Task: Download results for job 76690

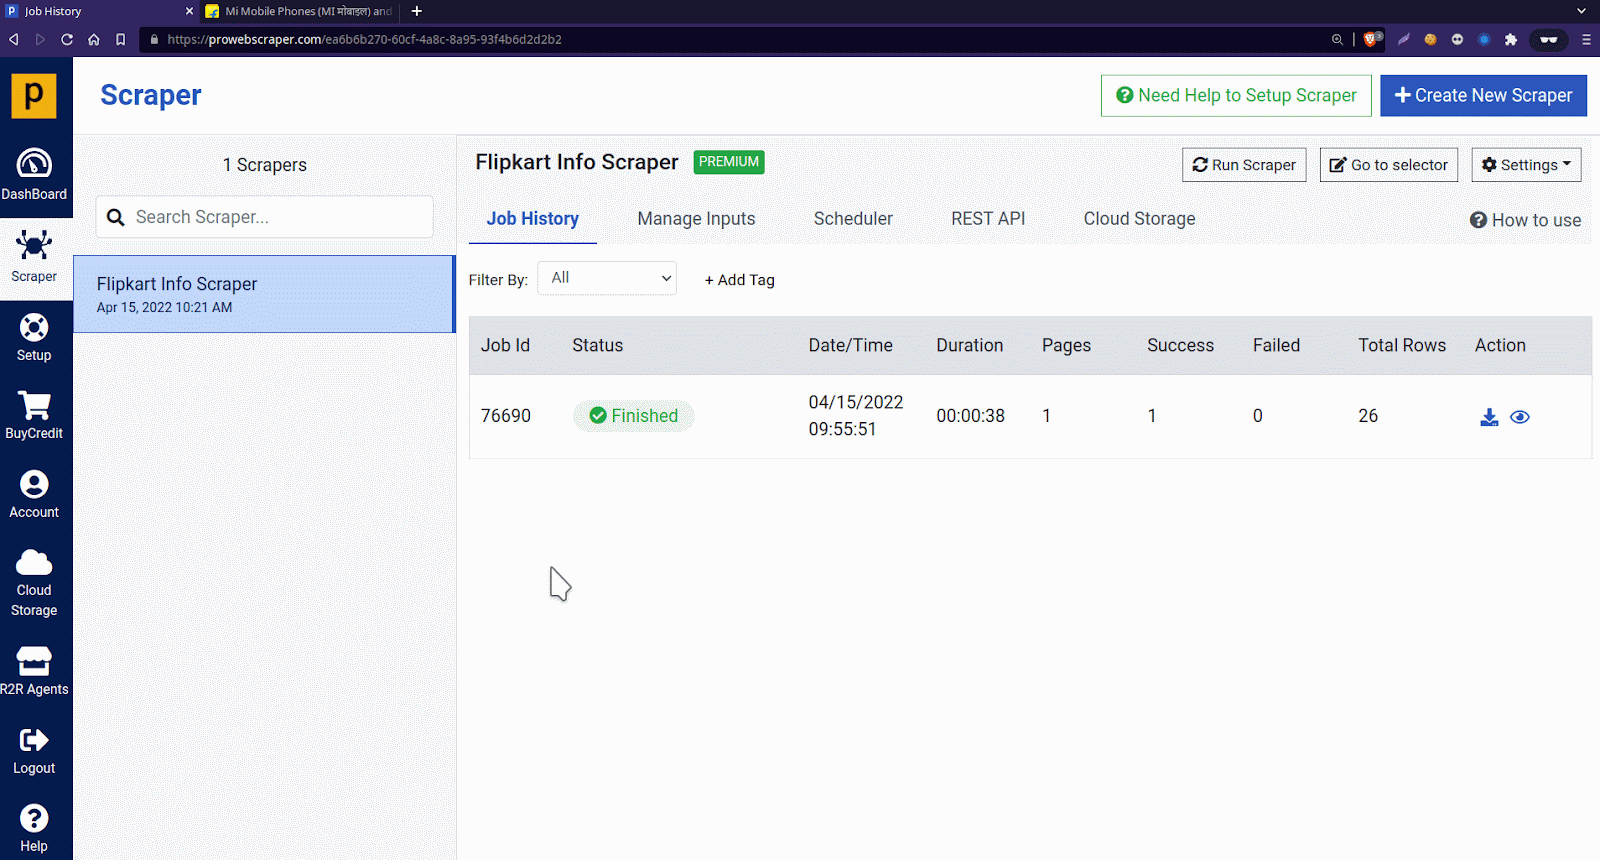Action: click(x=1489, y=417)
